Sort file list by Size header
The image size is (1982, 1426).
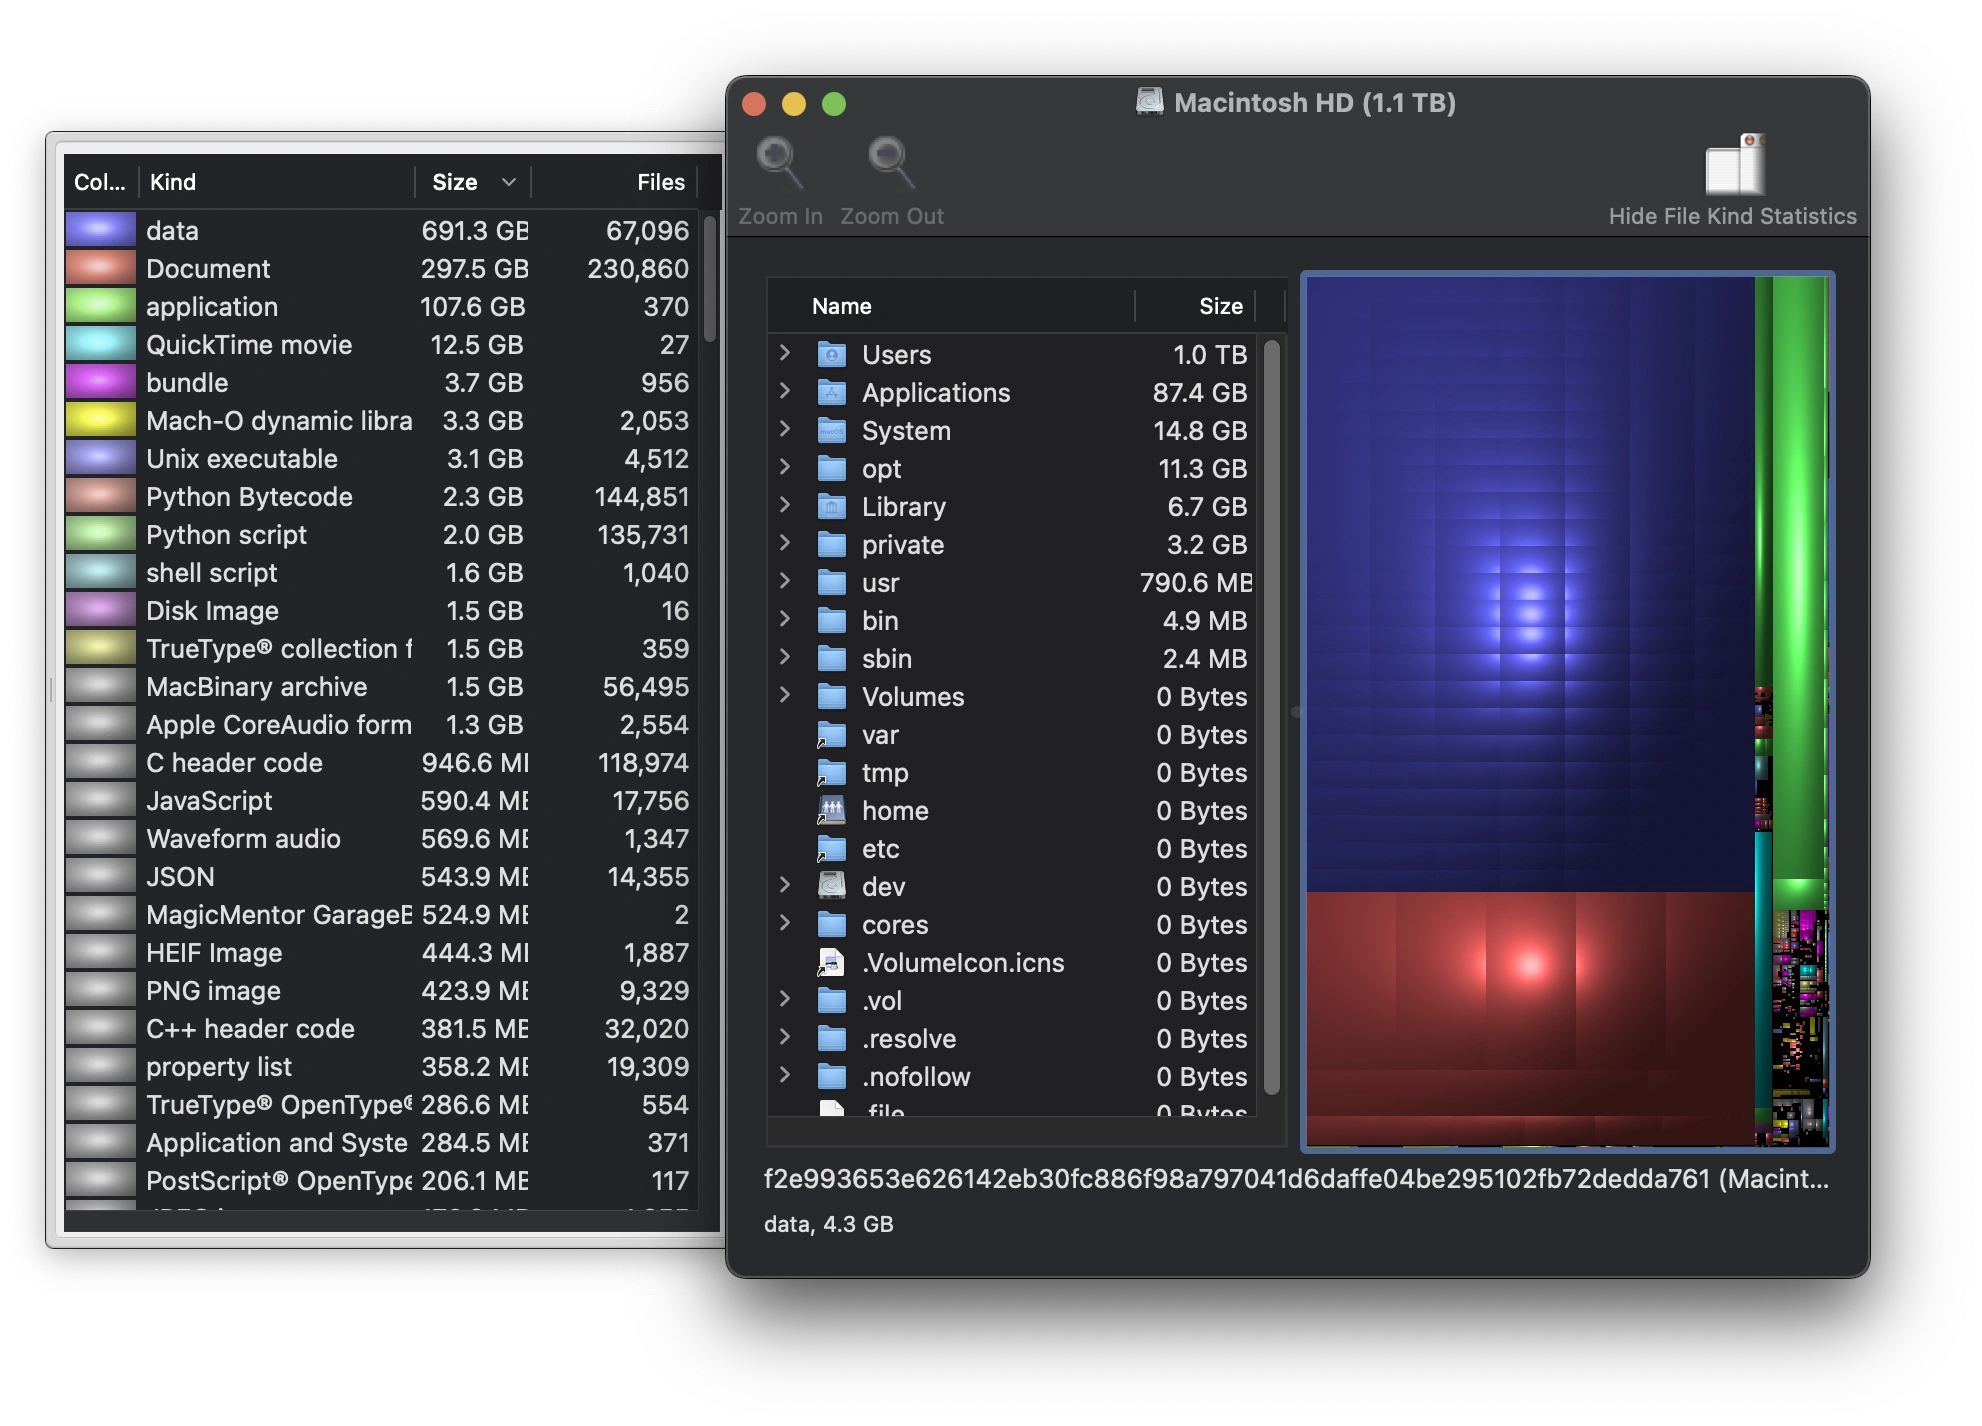click(x=1195, y=306)
